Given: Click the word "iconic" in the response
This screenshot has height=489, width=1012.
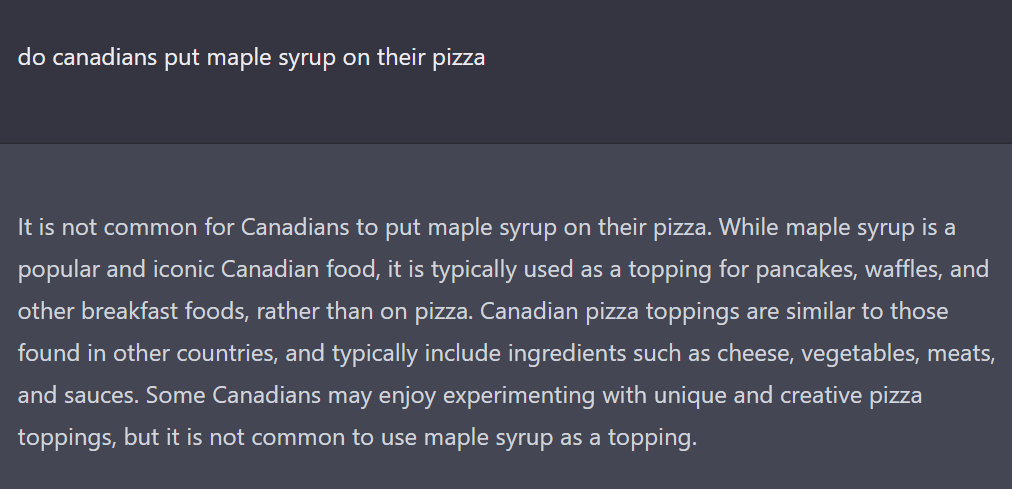Looking at the screenshot, I should coord(183,269).
